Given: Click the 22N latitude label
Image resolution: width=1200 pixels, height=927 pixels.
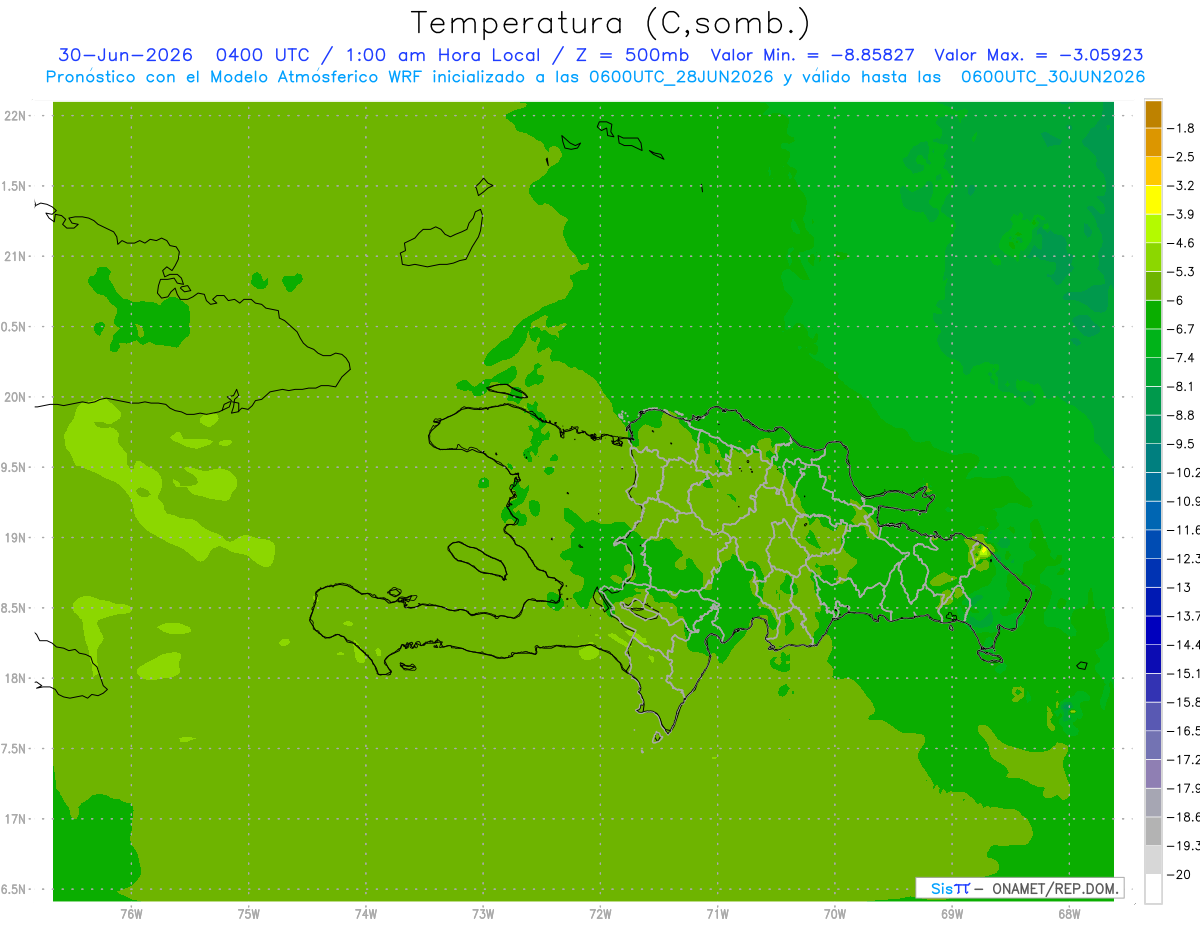Looking at the screenshot, I should [x=15, y=116].
